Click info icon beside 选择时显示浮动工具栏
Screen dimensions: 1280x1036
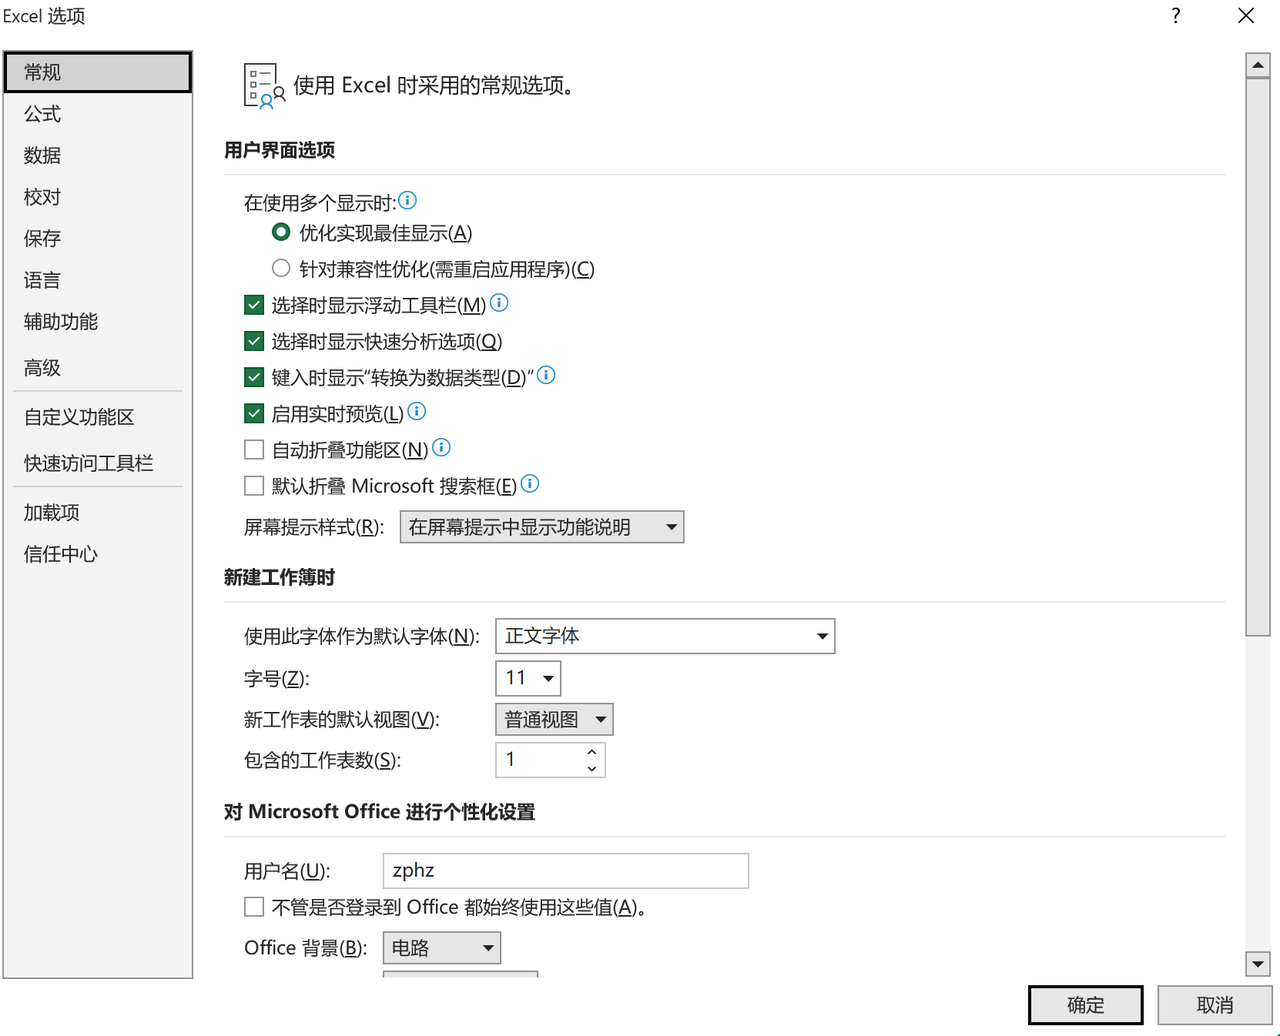coord(499,303)
